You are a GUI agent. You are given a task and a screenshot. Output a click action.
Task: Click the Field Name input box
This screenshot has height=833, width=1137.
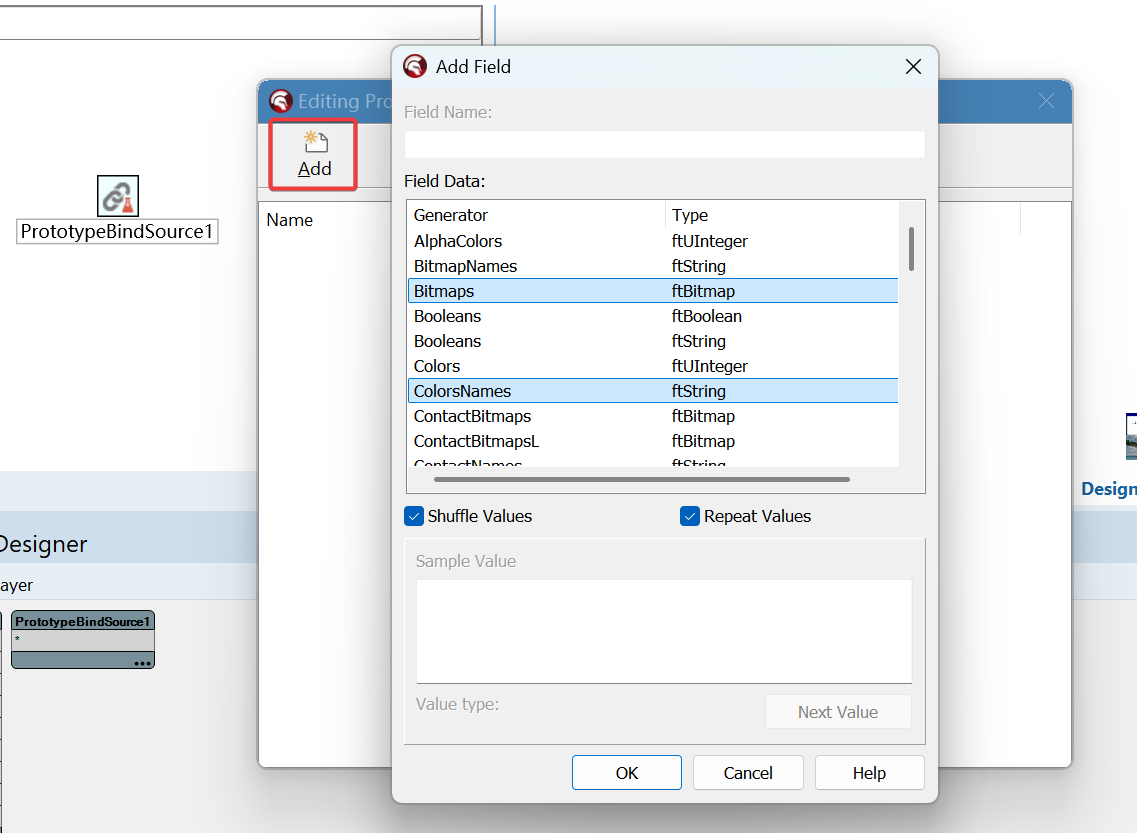(x=664, y=144)
